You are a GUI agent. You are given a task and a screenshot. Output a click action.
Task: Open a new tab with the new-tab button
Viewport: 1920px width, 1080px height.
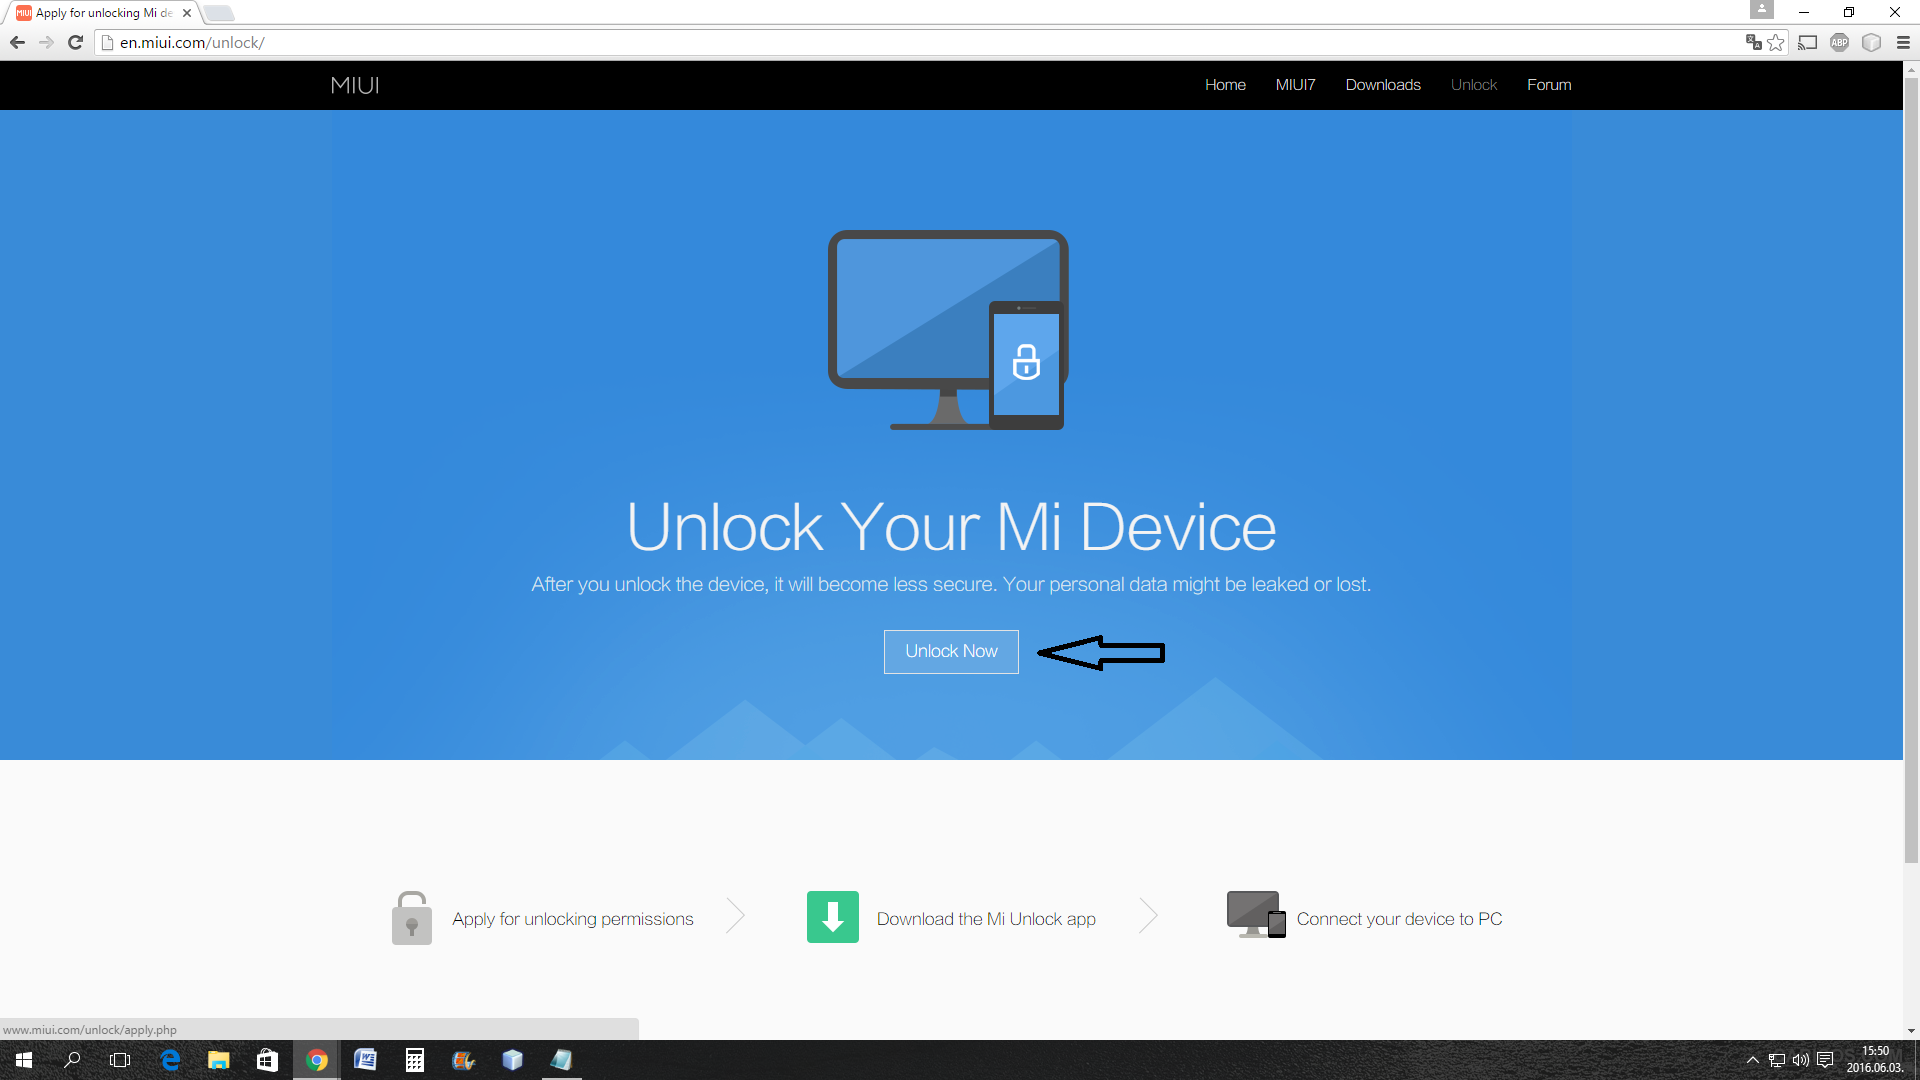[x=219, y=13]
